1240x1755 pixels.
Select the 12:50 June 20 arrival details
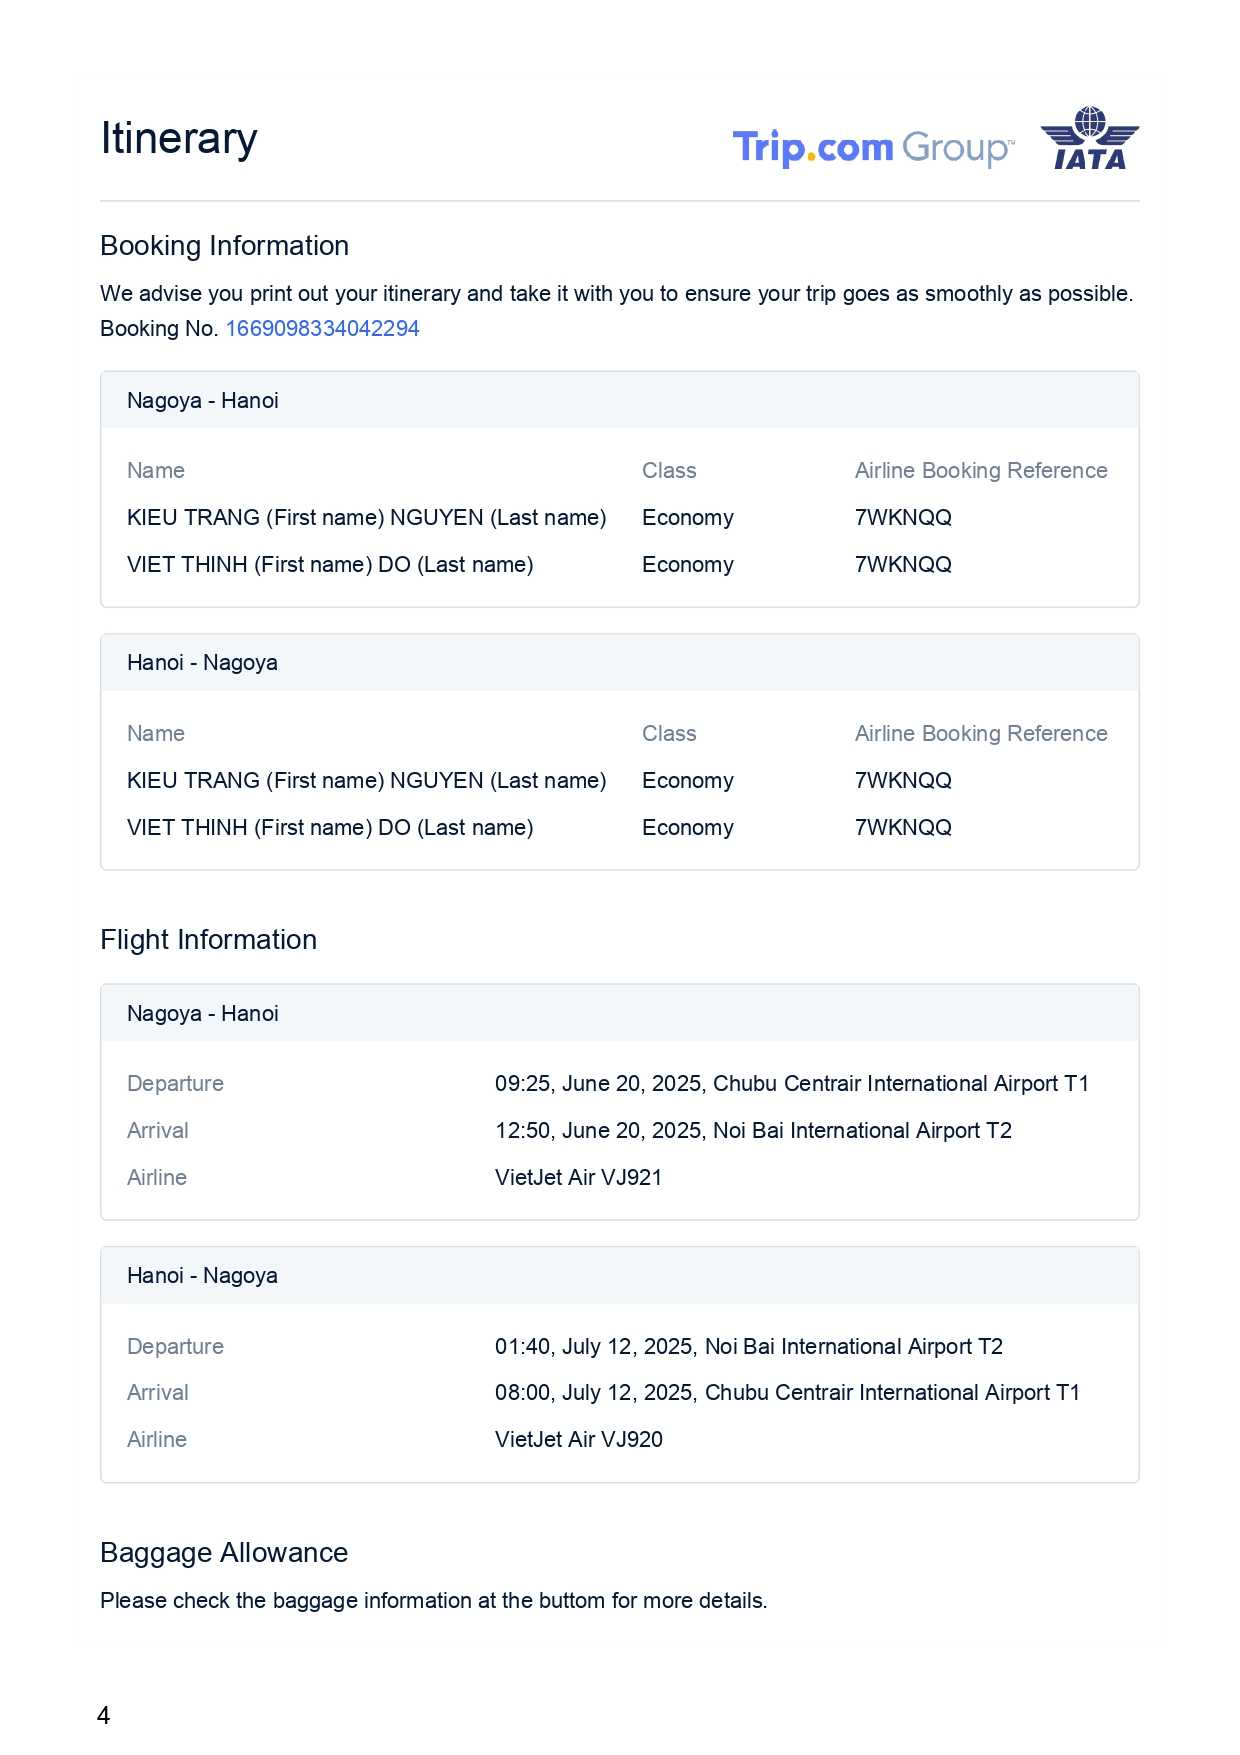point(753,1131)
